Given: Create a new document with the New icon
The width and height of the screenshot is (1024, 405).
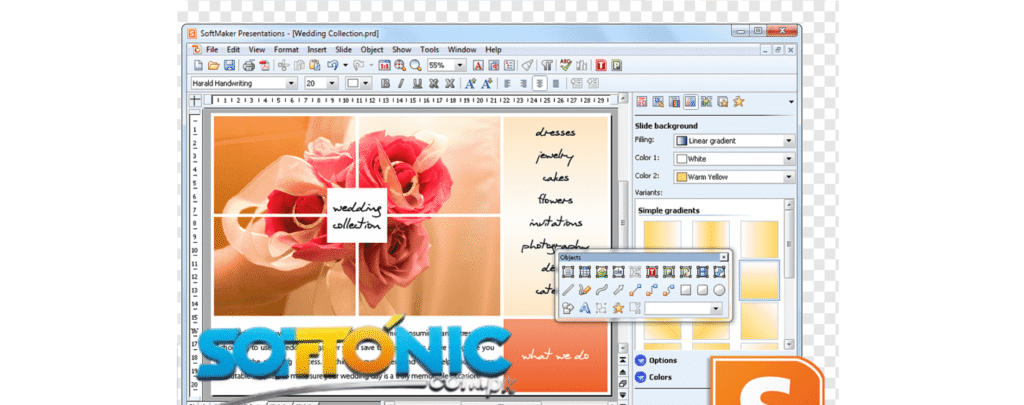Looking at the screenshot, I should [198, 65].
